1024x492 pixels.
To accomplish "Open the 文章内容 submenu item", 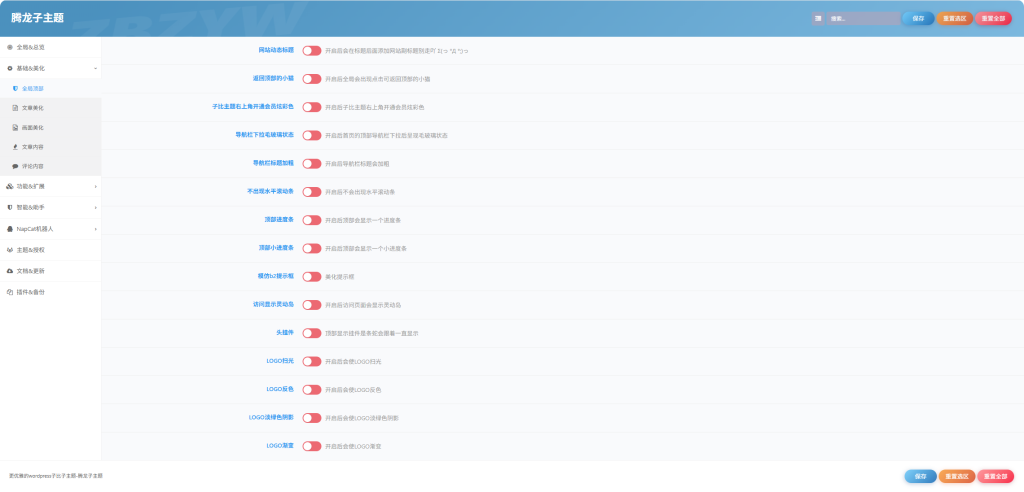I will tap(33, 146).
